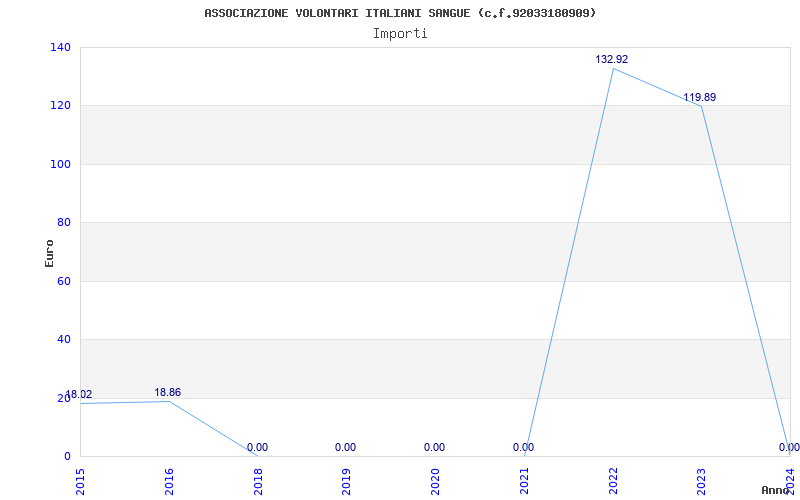Click the 2024 x-axis label
Screen dimensions: 800x500
[790, 482]
